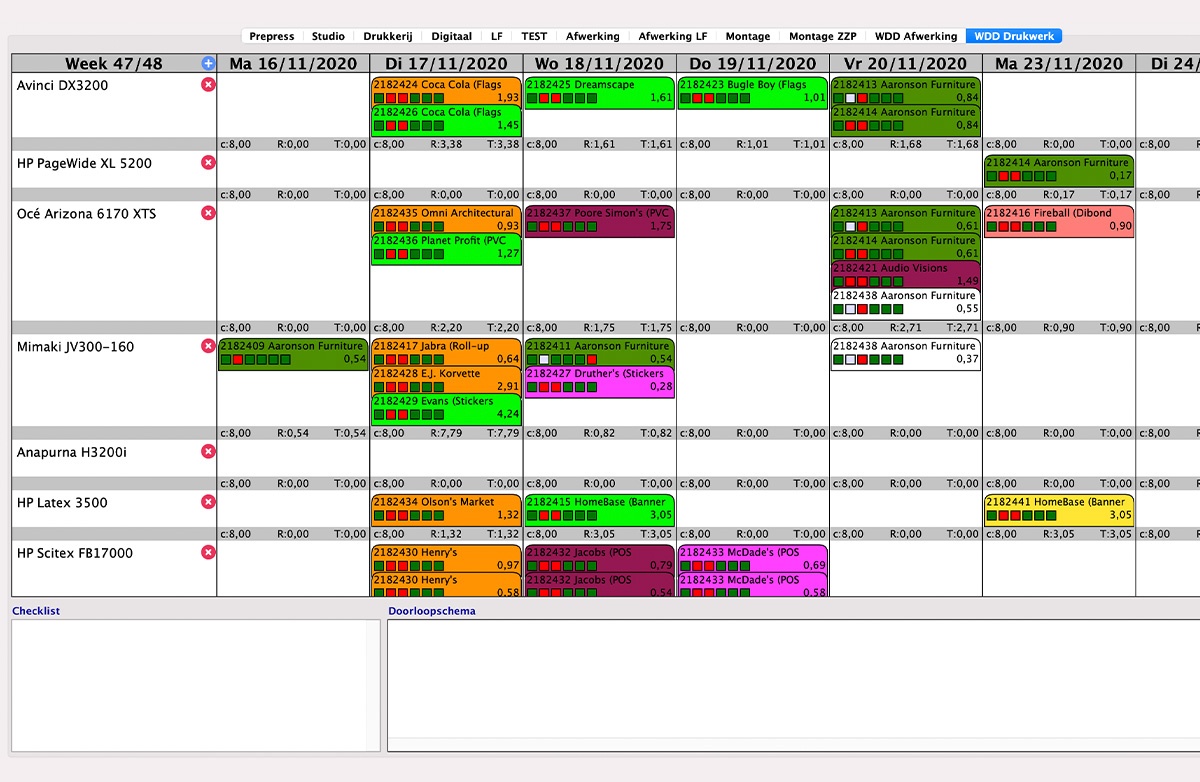
Task: Click the Wo 18/11/2020 column header
Action: (599, 63)
